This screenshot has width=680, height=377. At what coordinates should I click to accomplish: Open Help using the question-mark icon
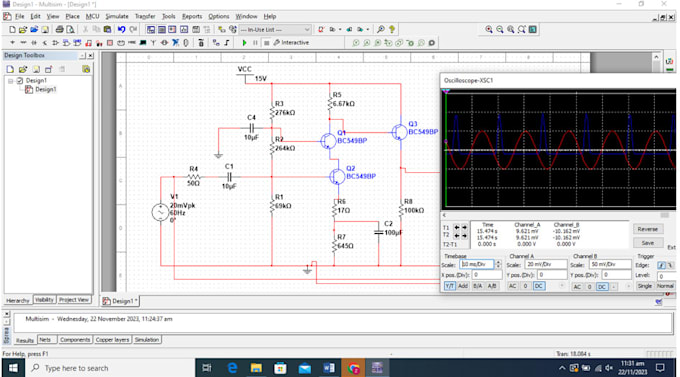(392, 30)
